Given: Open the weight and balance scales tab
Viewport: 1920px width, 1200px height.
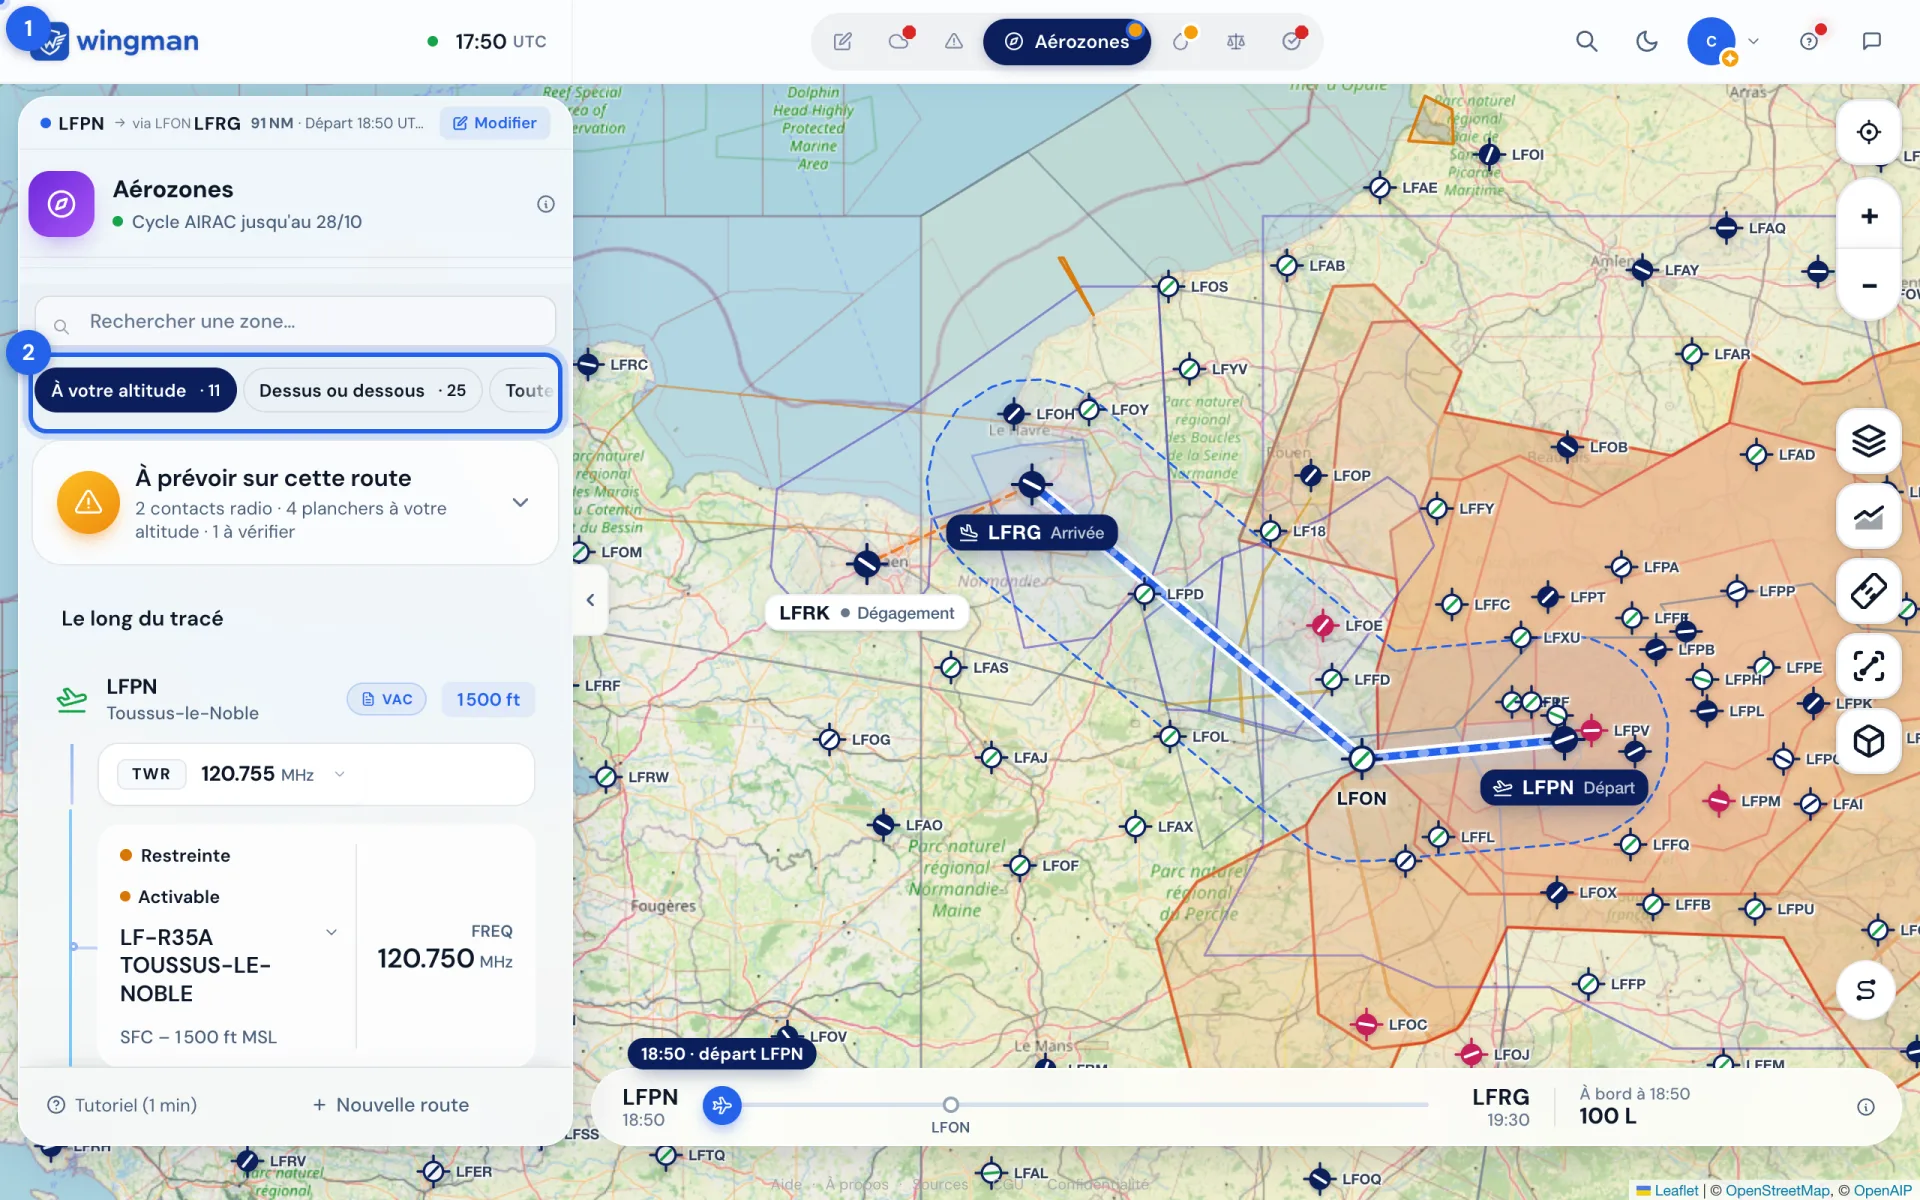Looking at the screenshot, I should (1236, 41).
